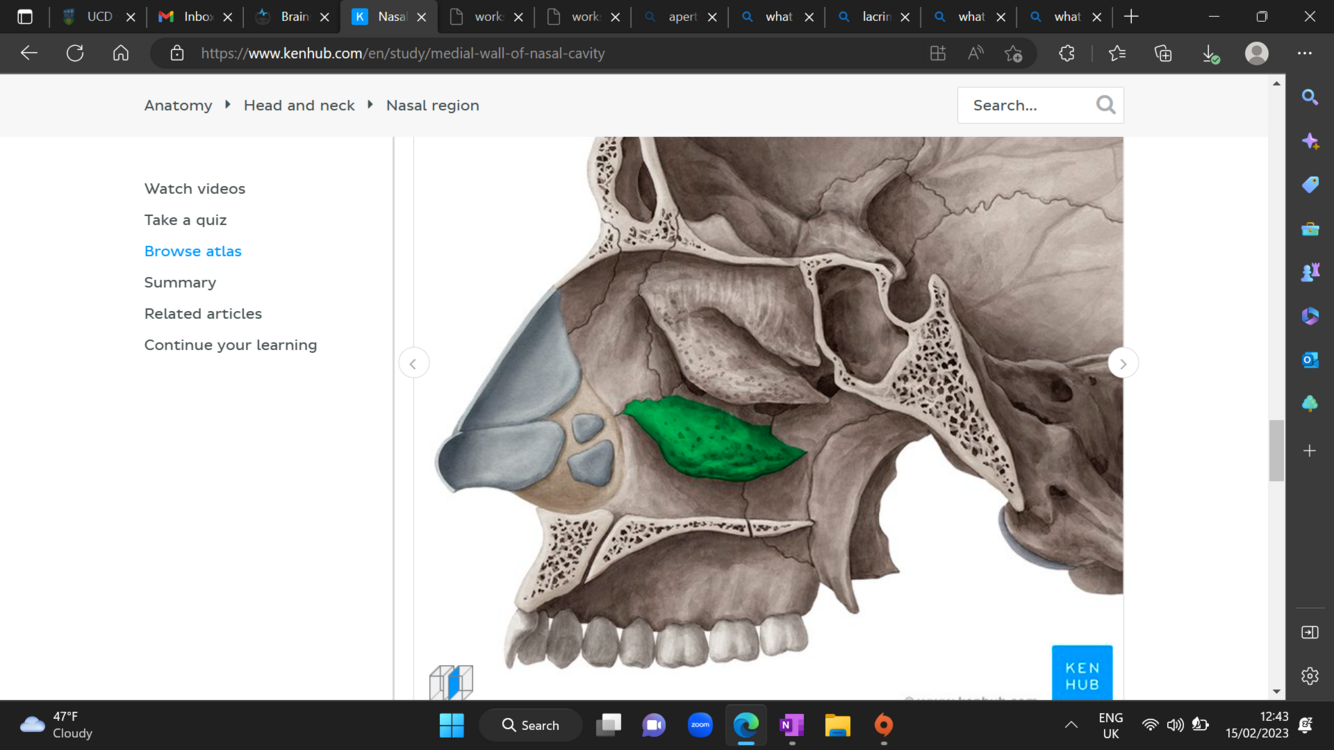Open taskbar Search box

click(x=530, y=725)
